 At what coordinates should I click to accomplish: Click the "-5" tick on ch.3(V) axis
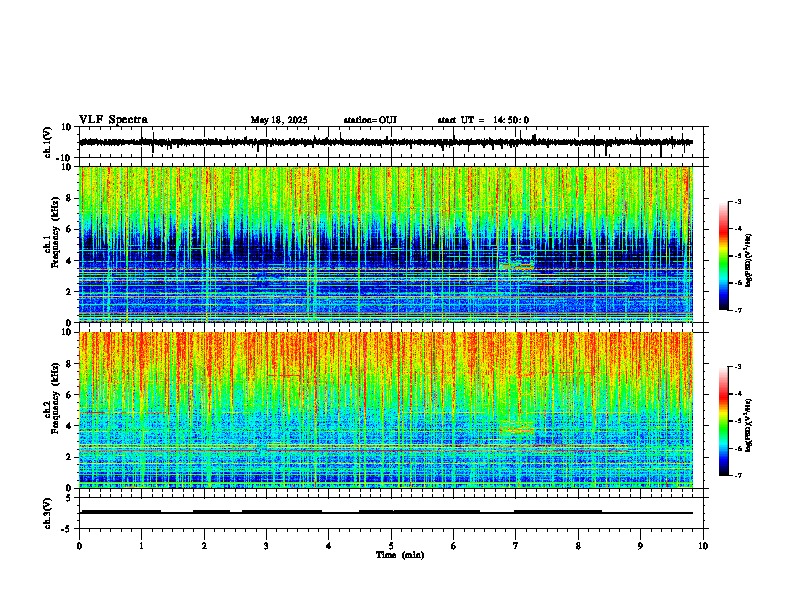tap(67, 529)
